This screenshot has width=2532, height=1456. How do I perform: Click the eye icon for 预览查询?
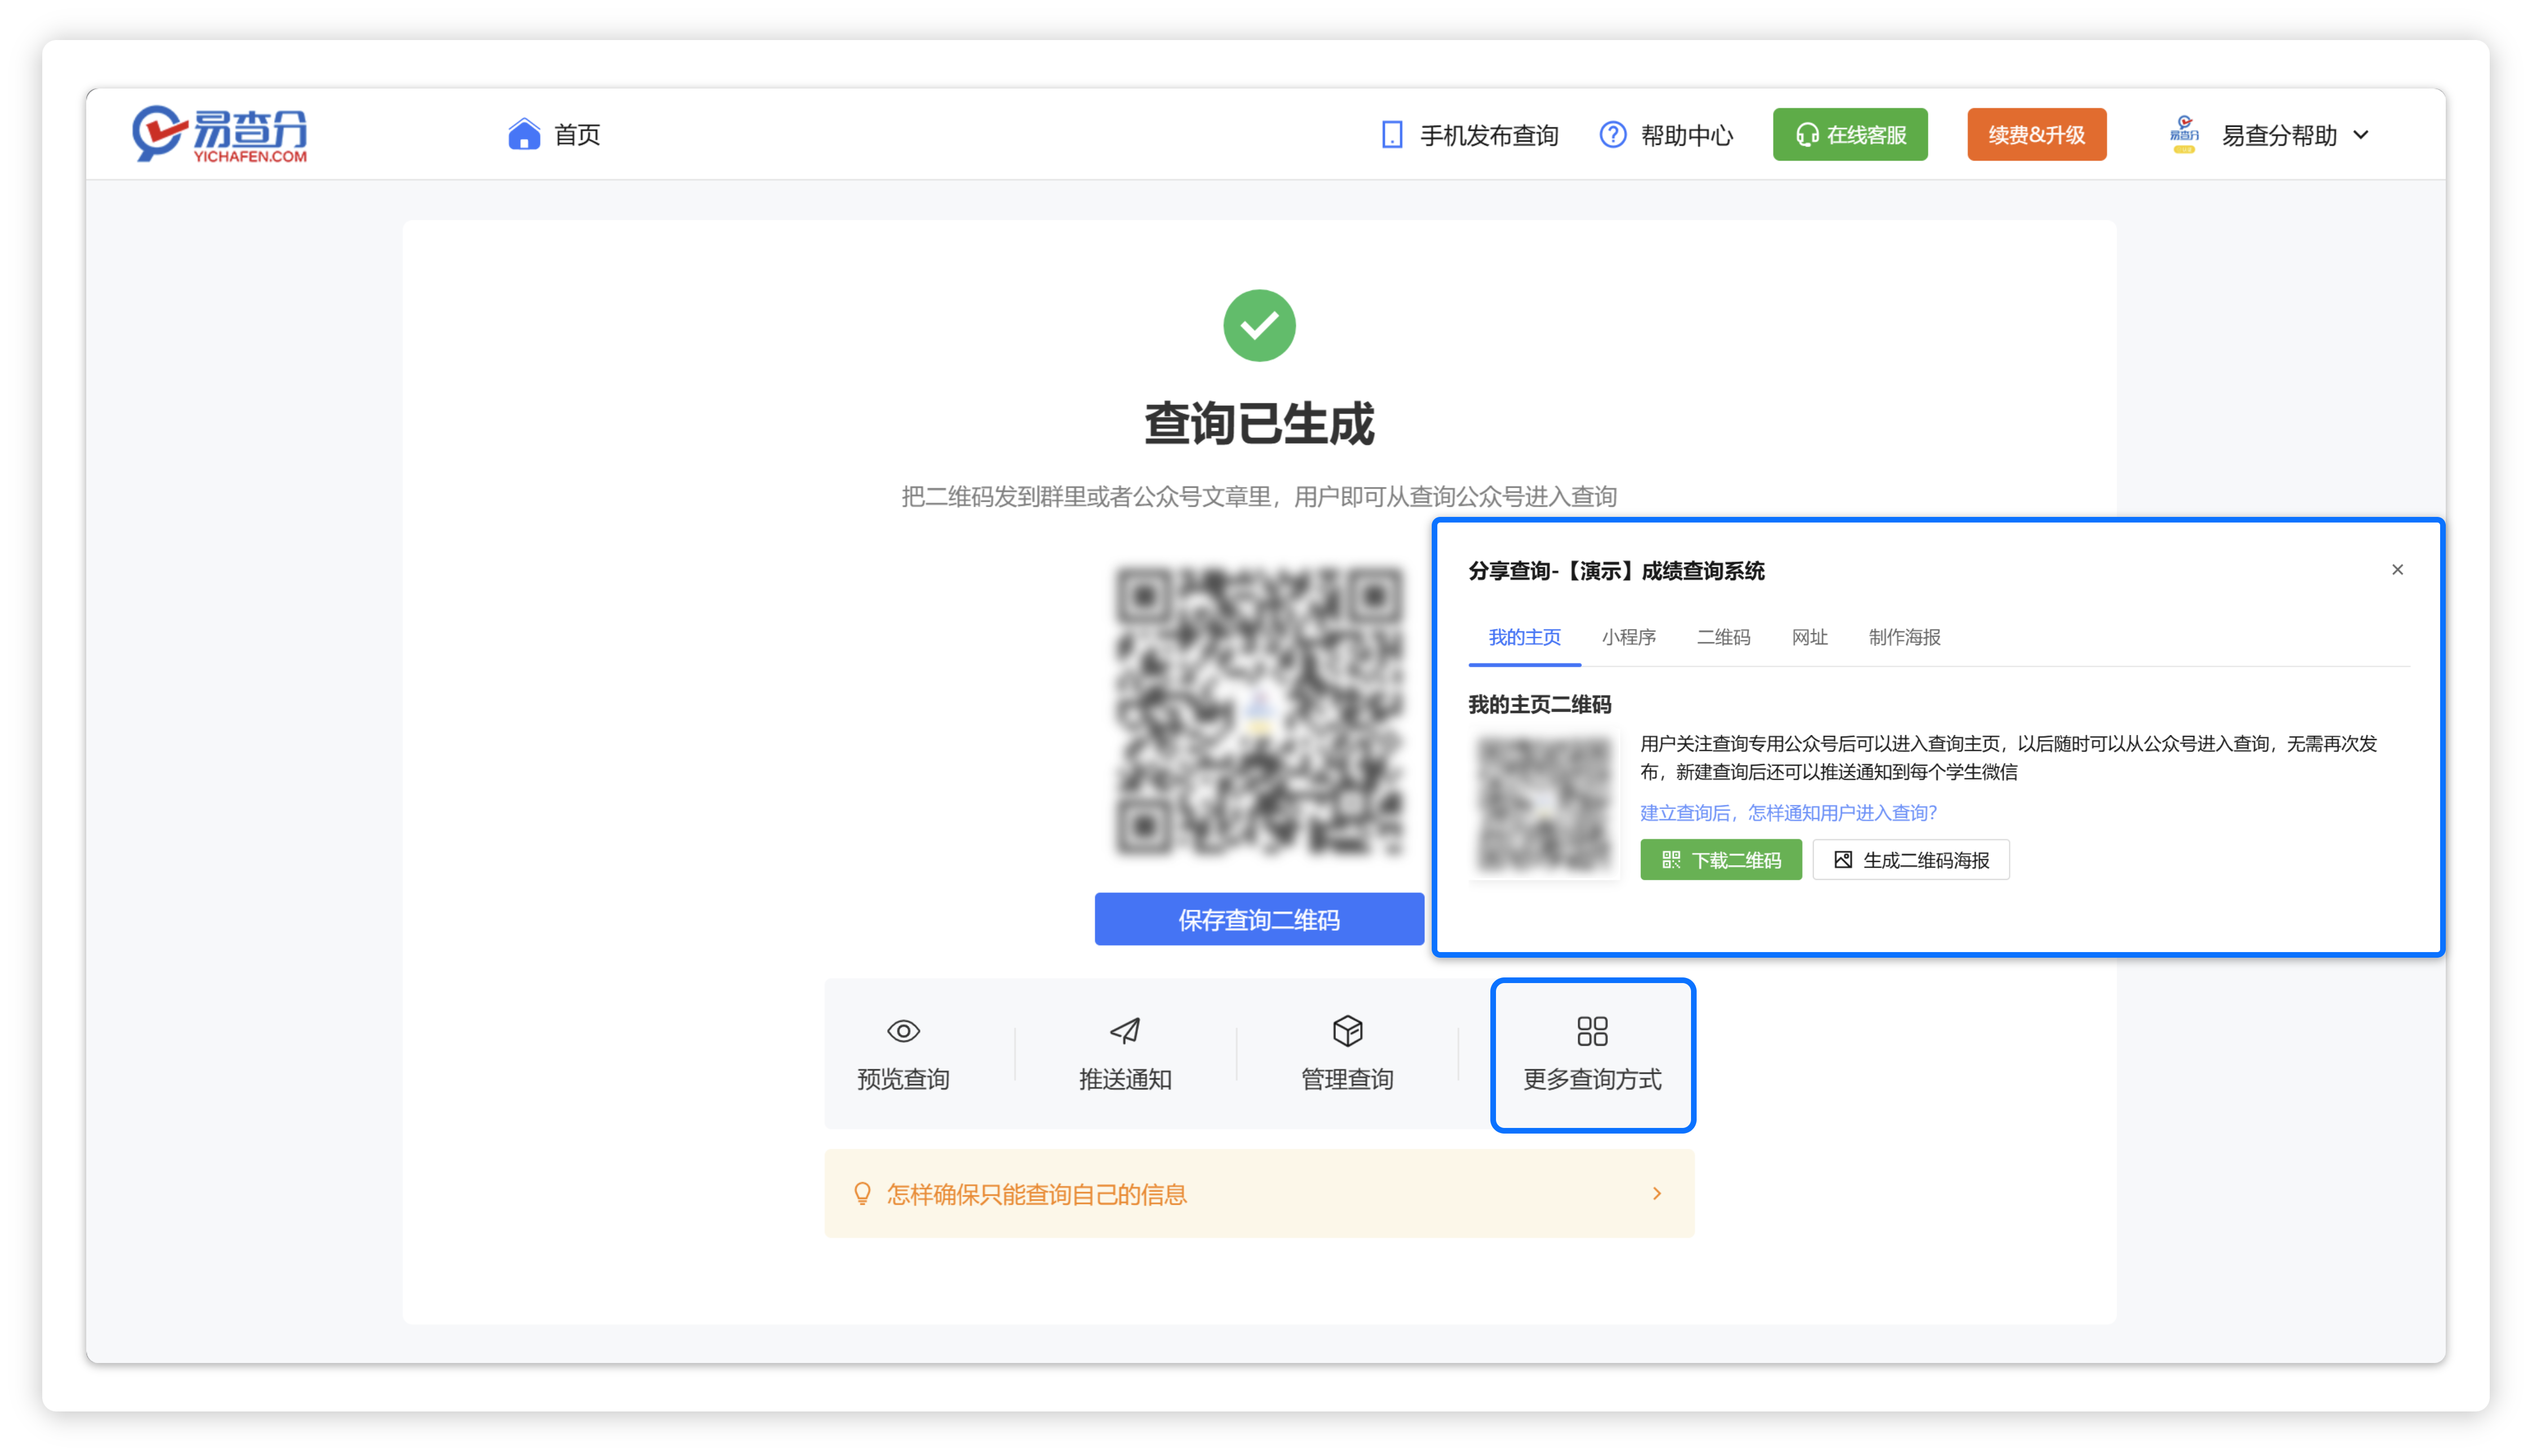coord(903,1031)
